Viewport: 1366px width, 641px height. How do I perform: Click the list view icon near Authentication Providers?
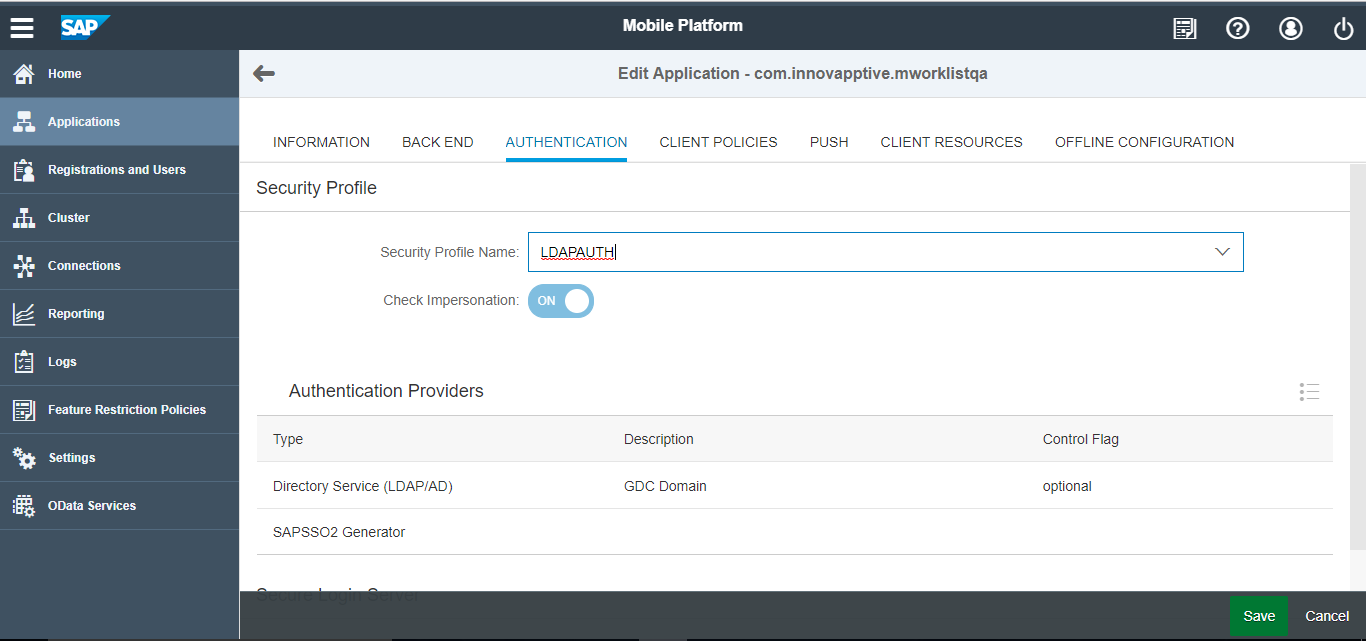click(1309, 391)
